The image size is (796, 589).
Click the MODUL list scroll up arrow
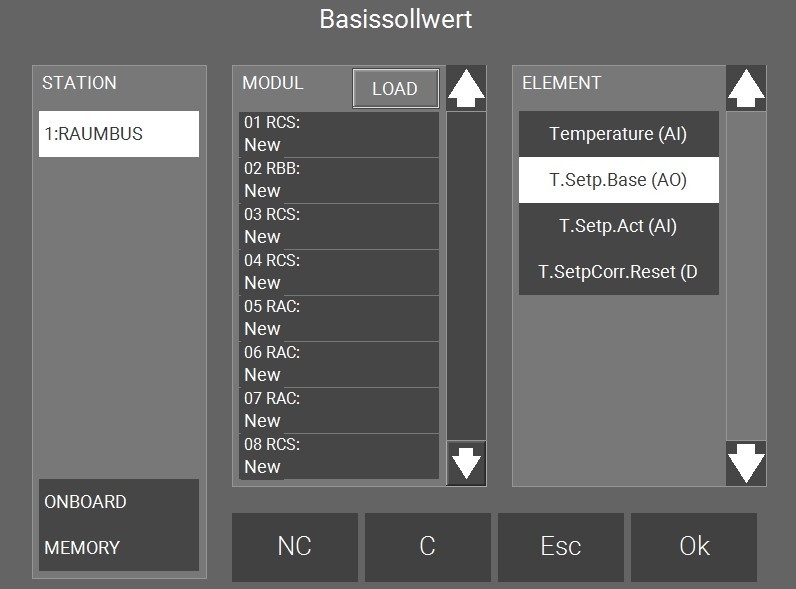[x=466, y=88]
